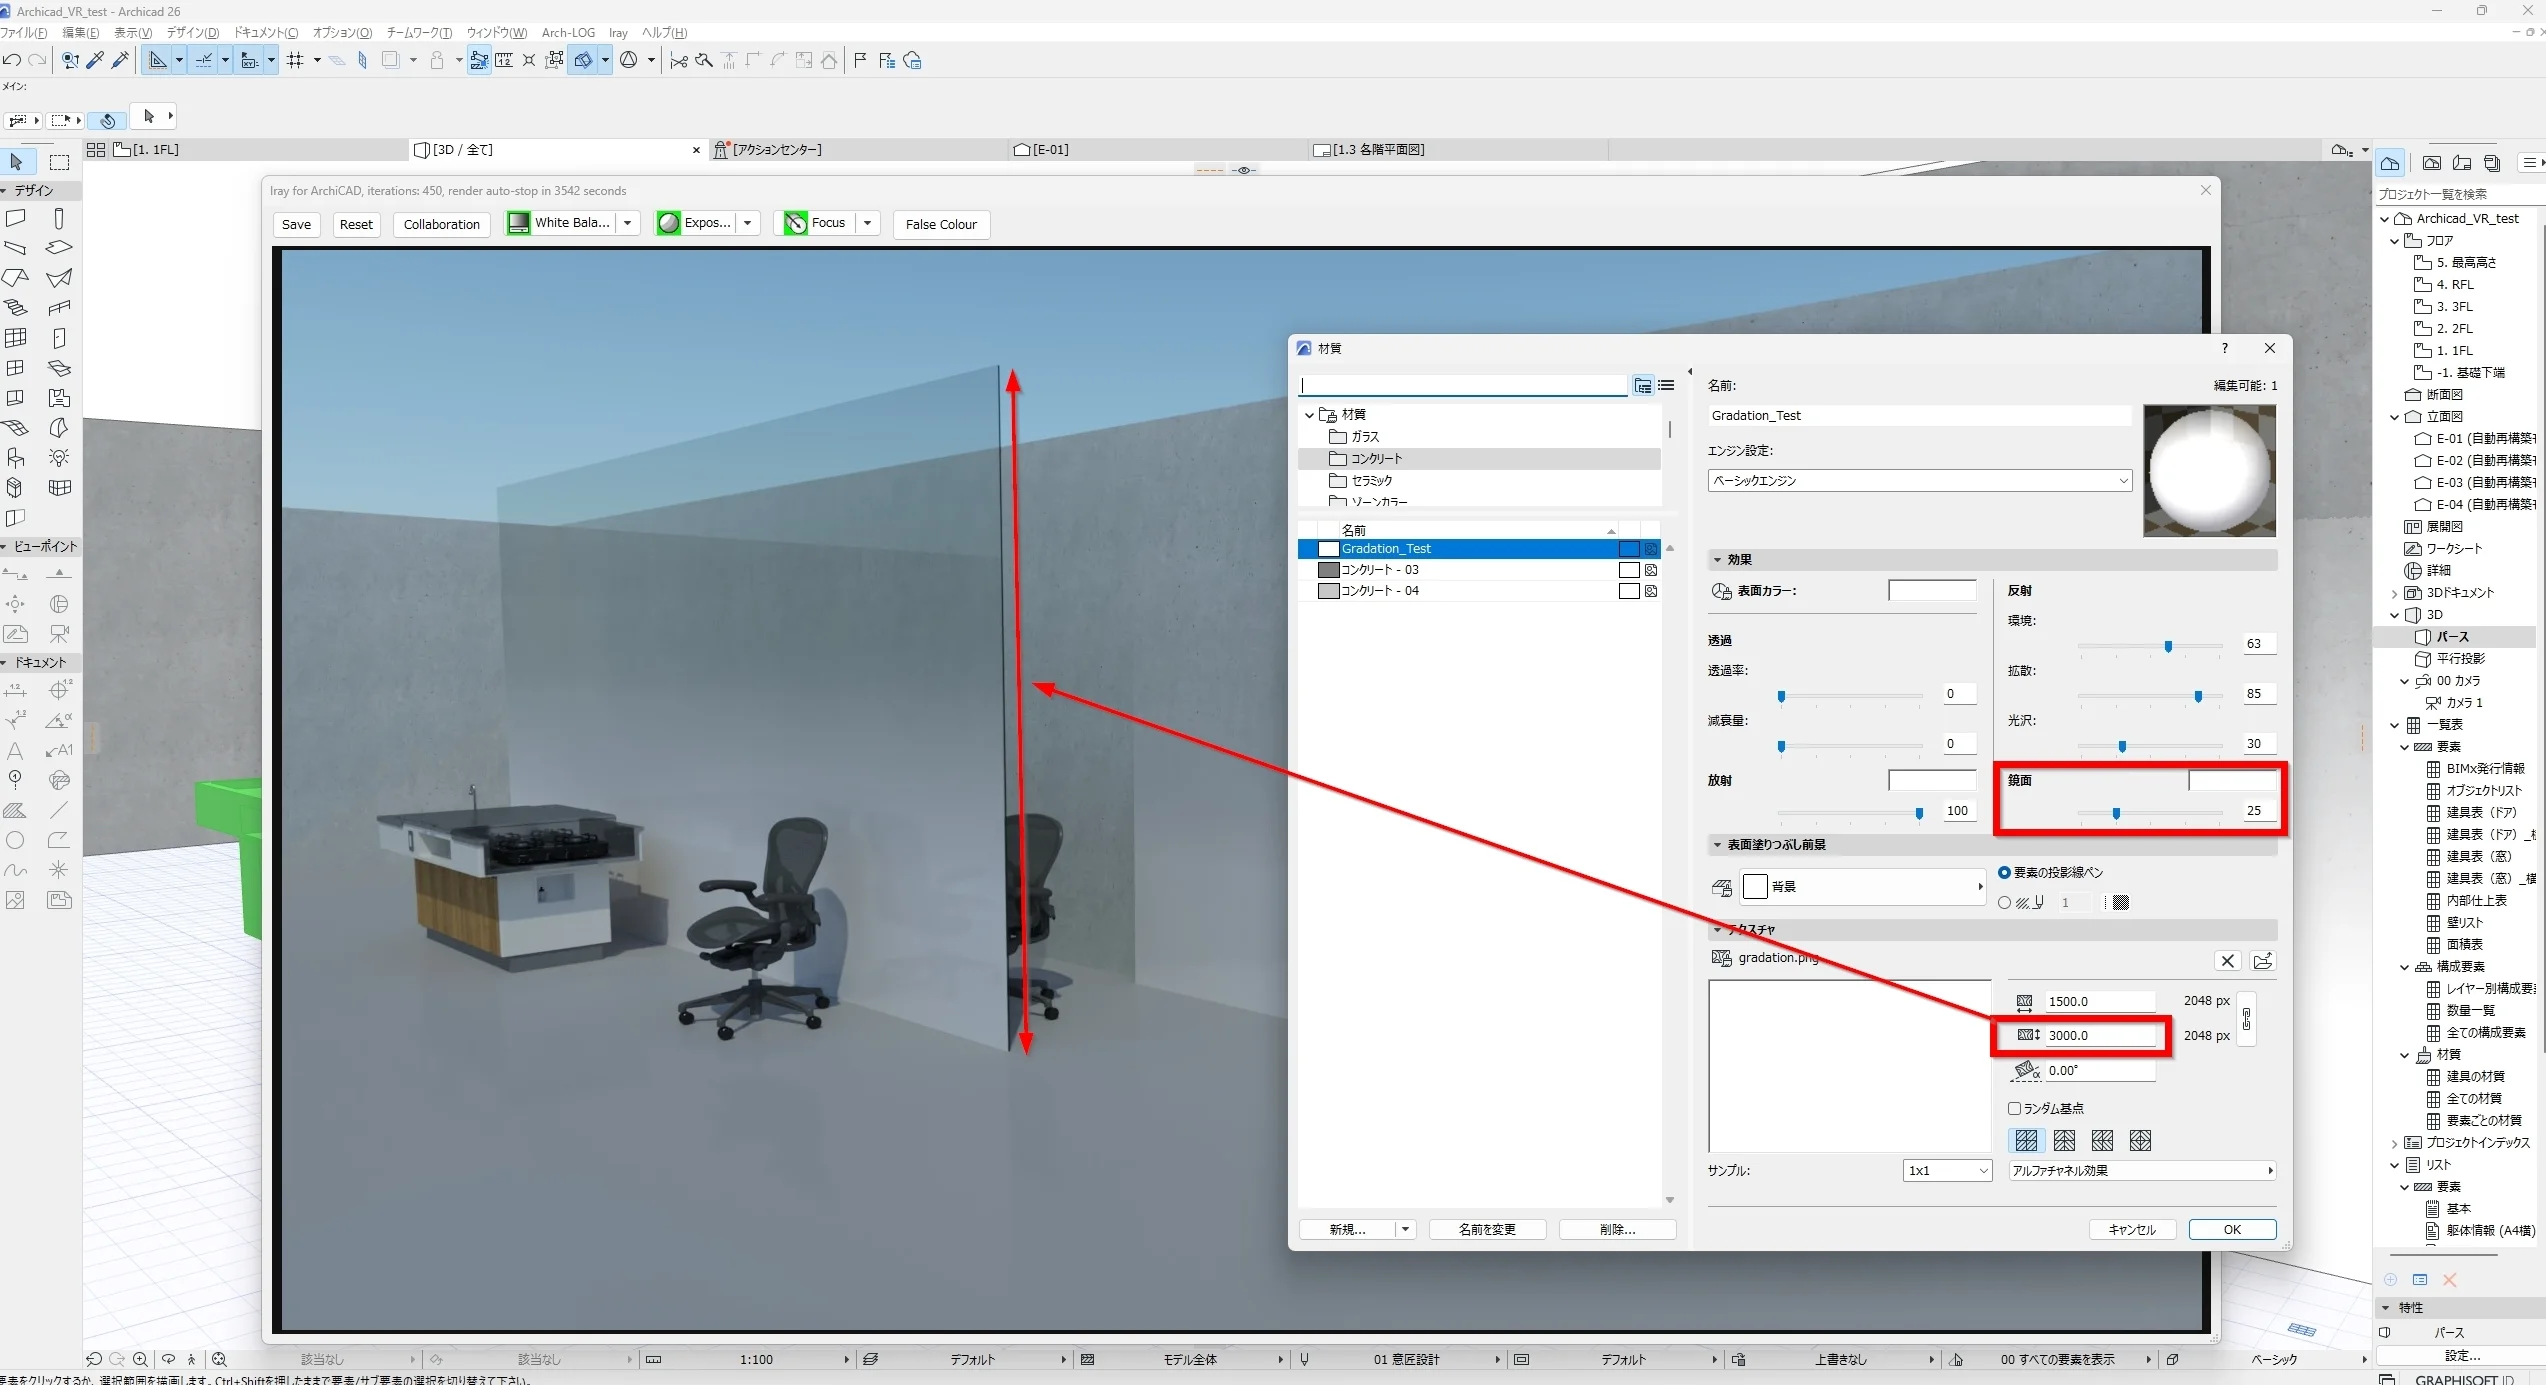Open Project Map icon in Navigator

click(2390, 163)
